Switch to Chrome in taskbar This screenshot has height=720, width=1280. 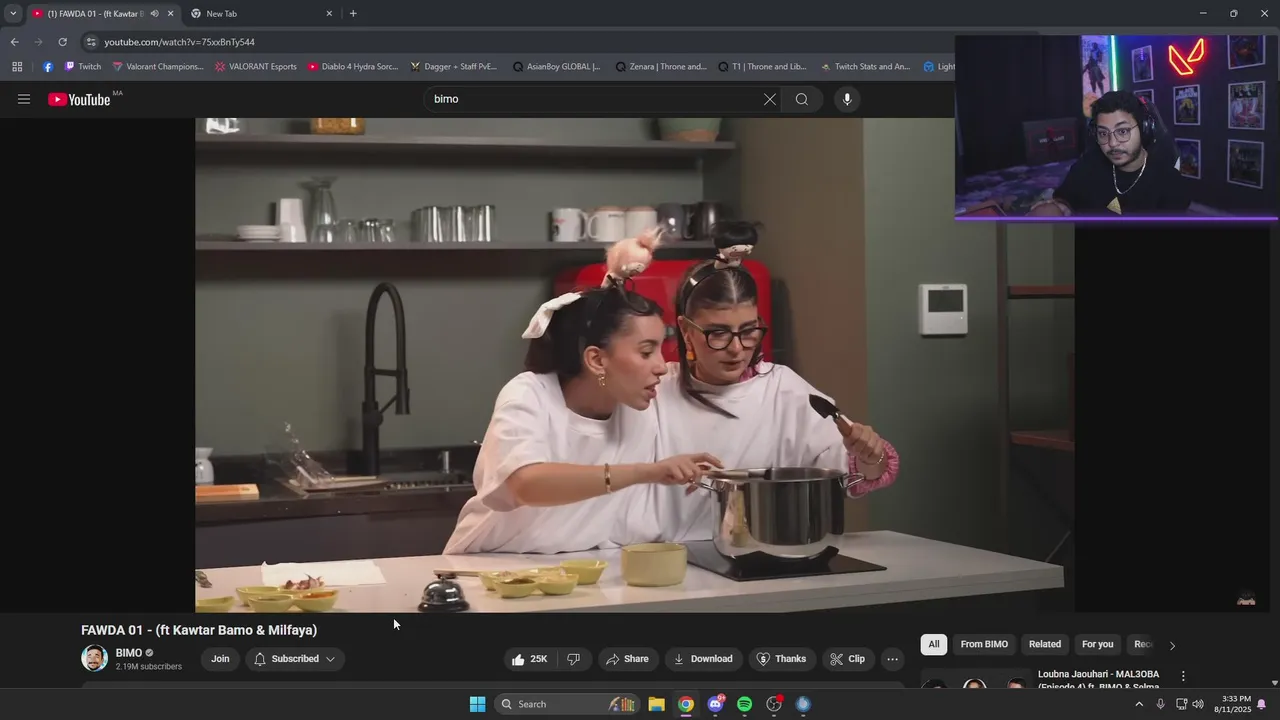[x=686, y=704]
